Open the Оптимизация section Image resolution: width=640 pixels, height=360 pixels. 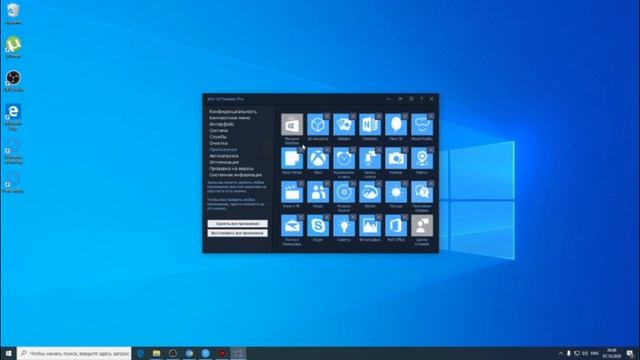[224, 162]
